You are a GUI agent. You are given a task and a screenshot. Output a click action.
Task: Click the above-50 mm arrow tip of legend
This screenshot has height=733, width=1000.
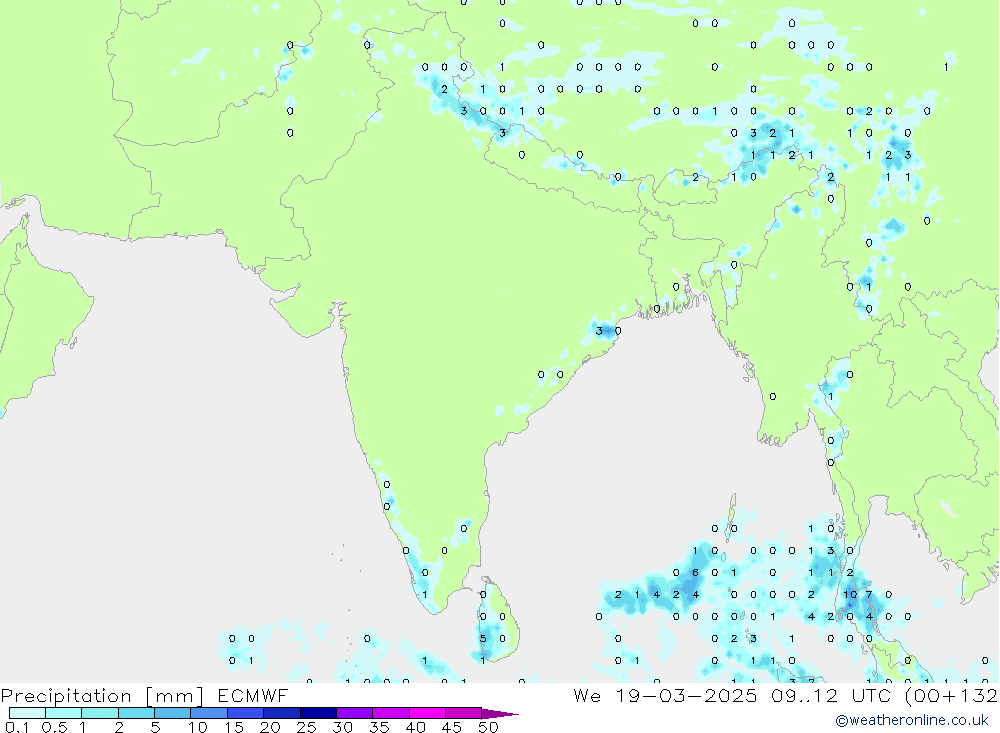501,713
